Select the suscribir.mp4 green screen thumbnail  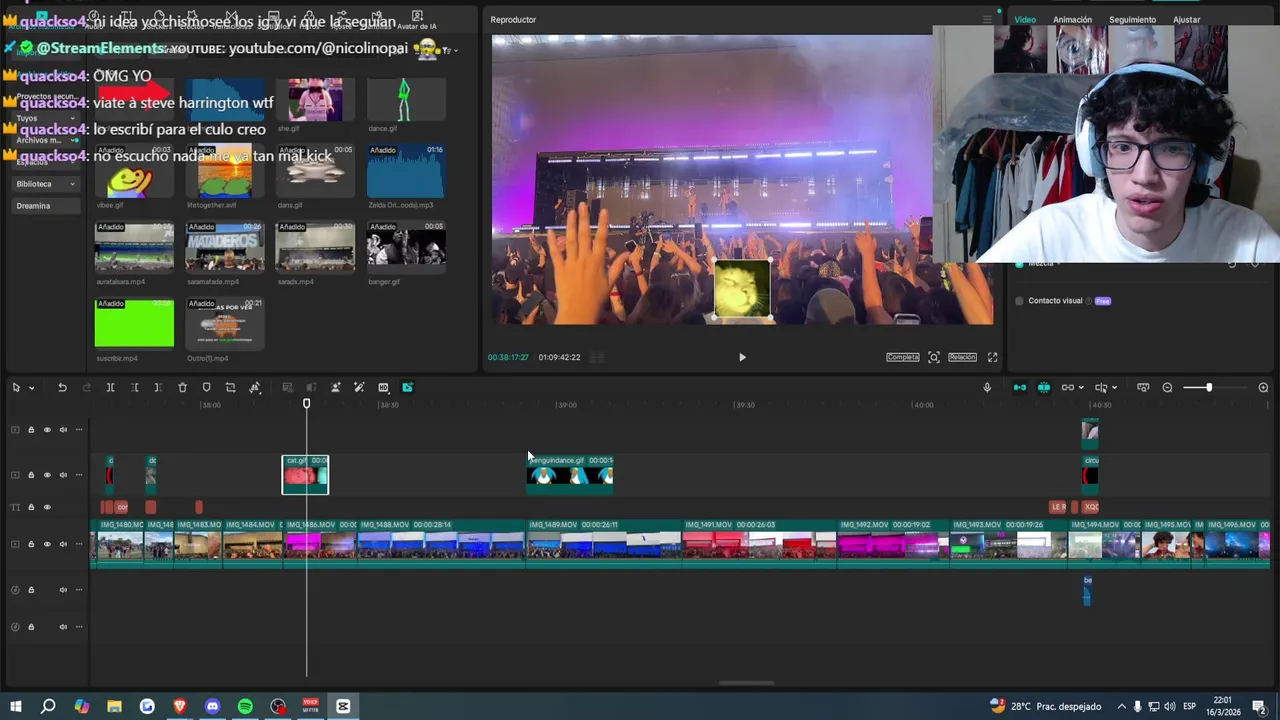134,324
